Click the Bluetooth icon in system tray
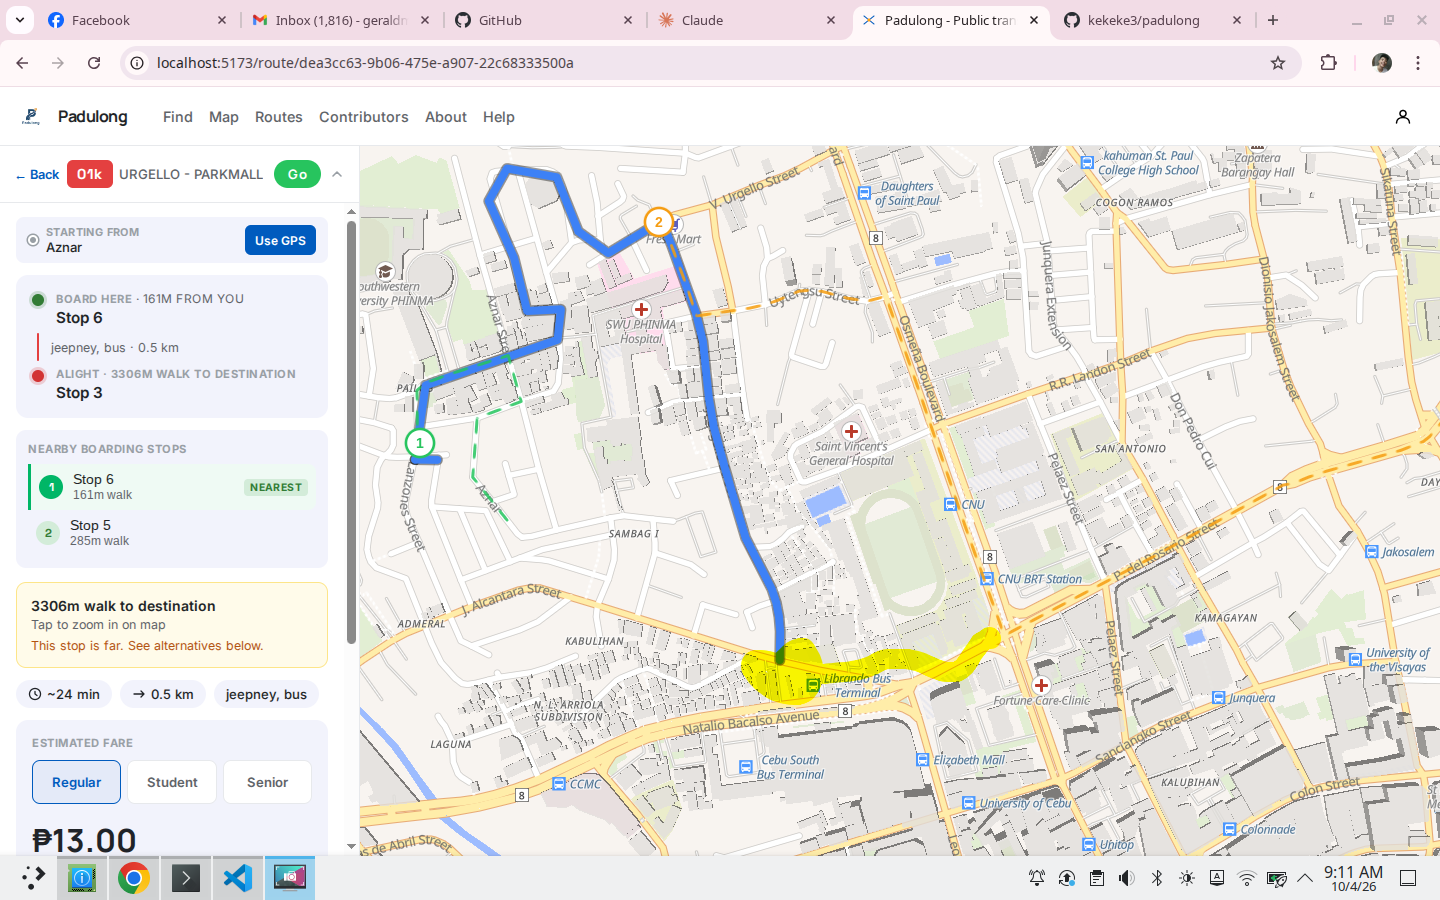This screenshot has height=900, width=1440. point(1157,878)
